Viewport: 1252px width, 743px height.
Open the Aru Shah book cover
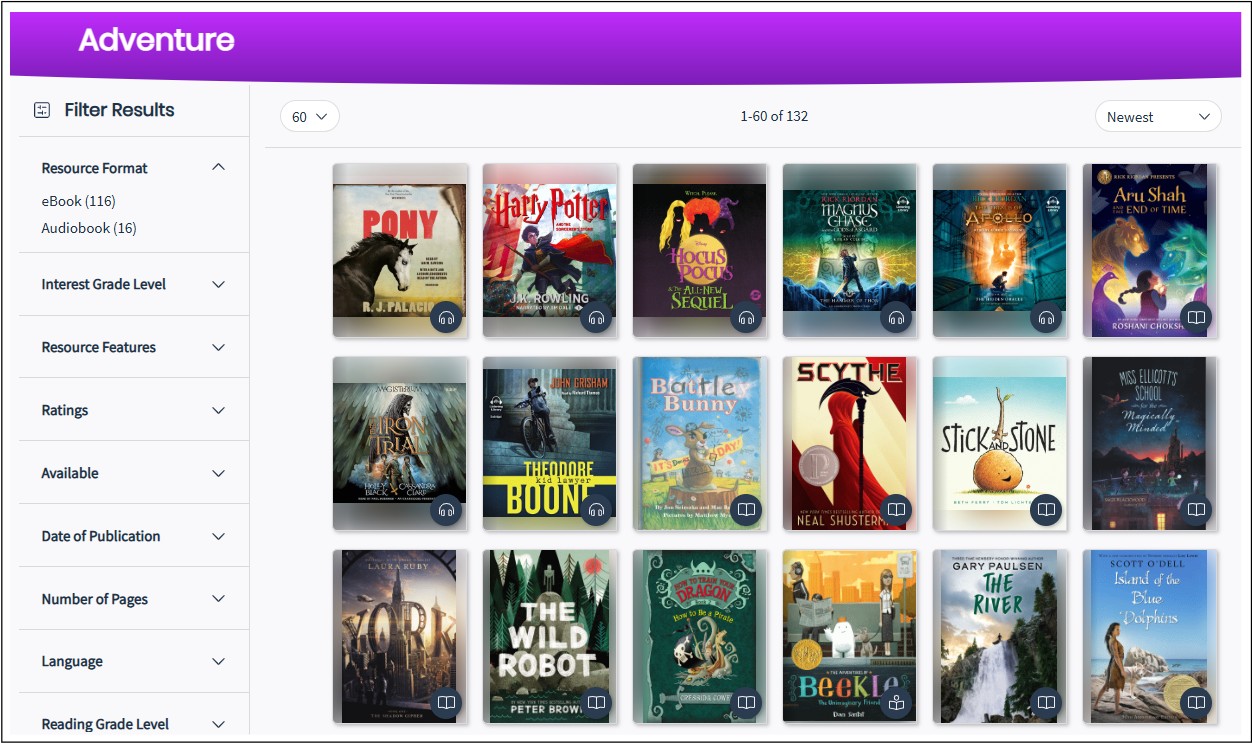pyautogui.click(x=1150, y=250)
